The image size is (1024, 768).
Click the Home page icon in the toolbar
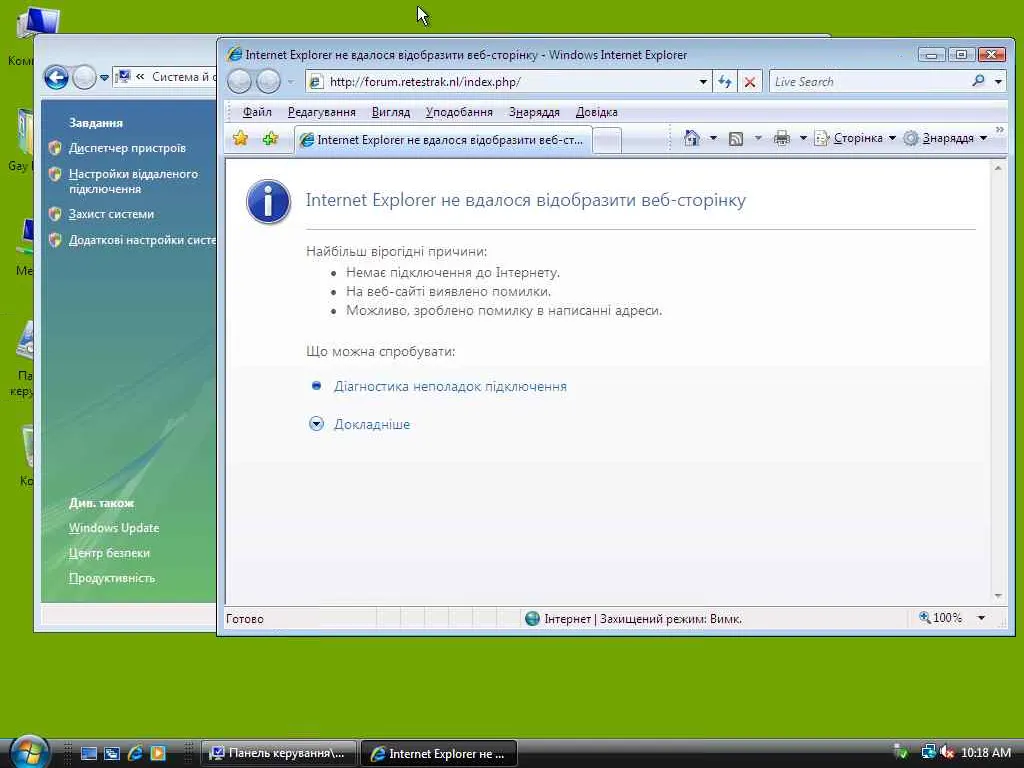tap(692, 138)
